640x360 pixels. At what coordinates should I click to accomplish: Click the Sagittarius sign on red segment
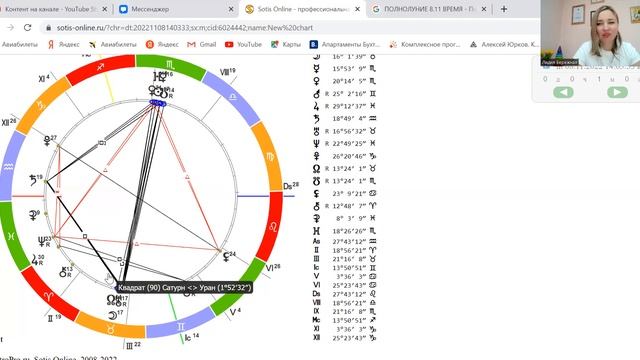(100, 67)
